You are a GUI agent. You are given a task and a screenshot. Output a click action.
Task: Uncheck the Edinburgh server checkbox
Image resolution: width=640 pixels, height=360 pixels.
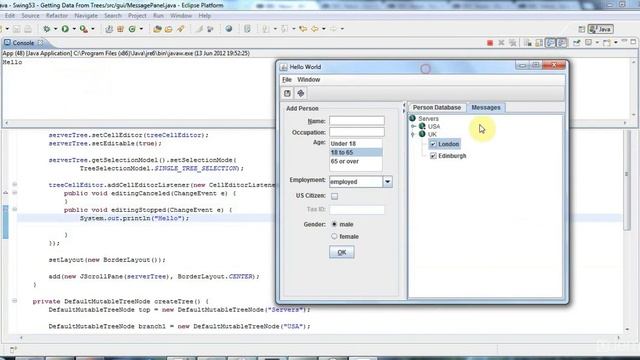click(433, 156)
